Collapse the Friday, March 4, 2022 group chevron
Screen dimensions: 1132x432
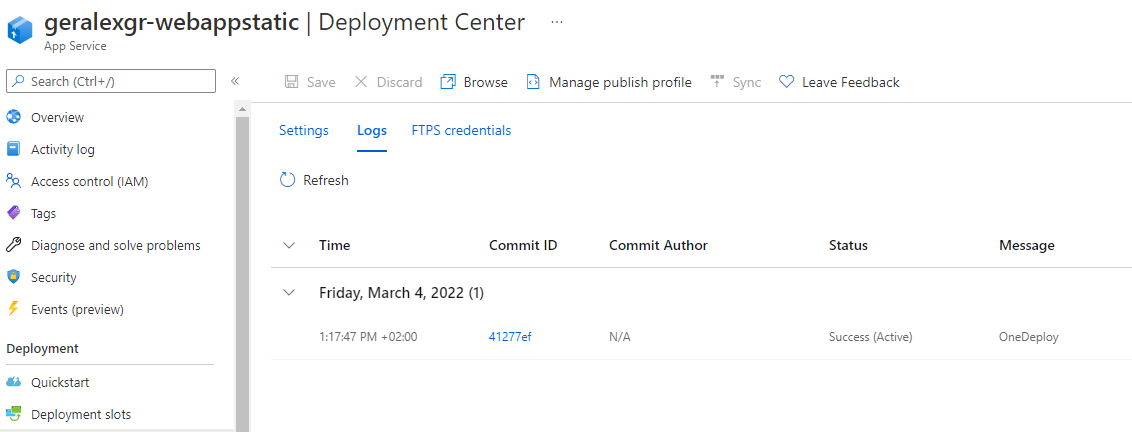[289, 293]
